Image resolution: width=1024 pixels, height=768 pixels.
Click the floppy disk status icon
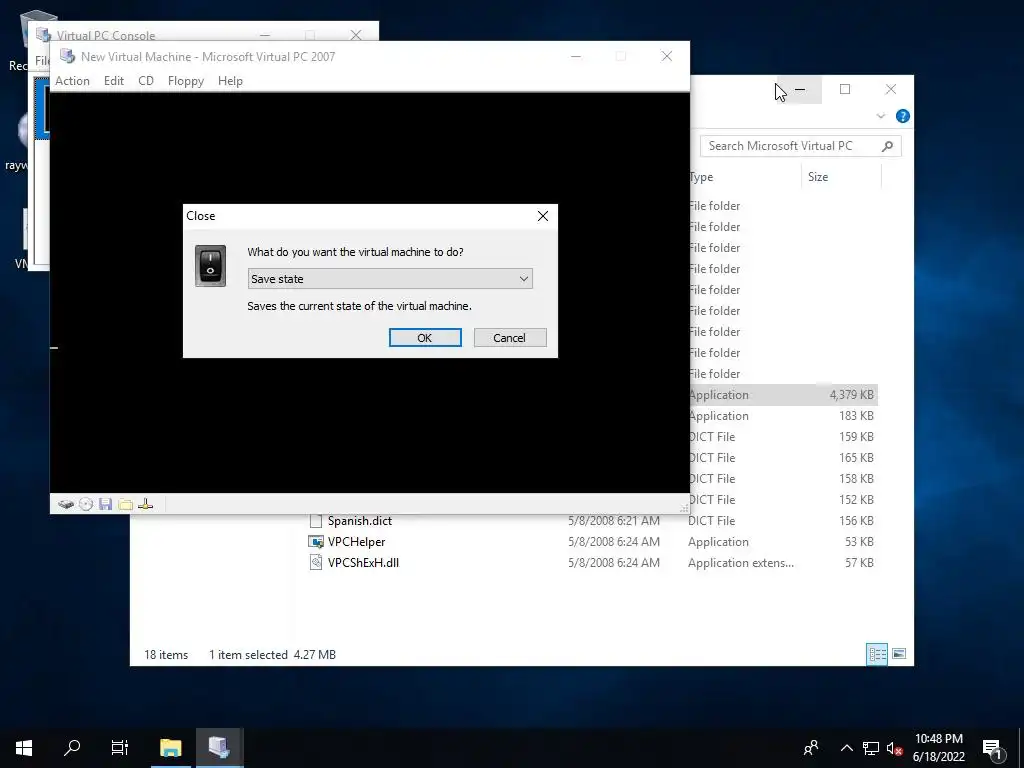point(105,504)
